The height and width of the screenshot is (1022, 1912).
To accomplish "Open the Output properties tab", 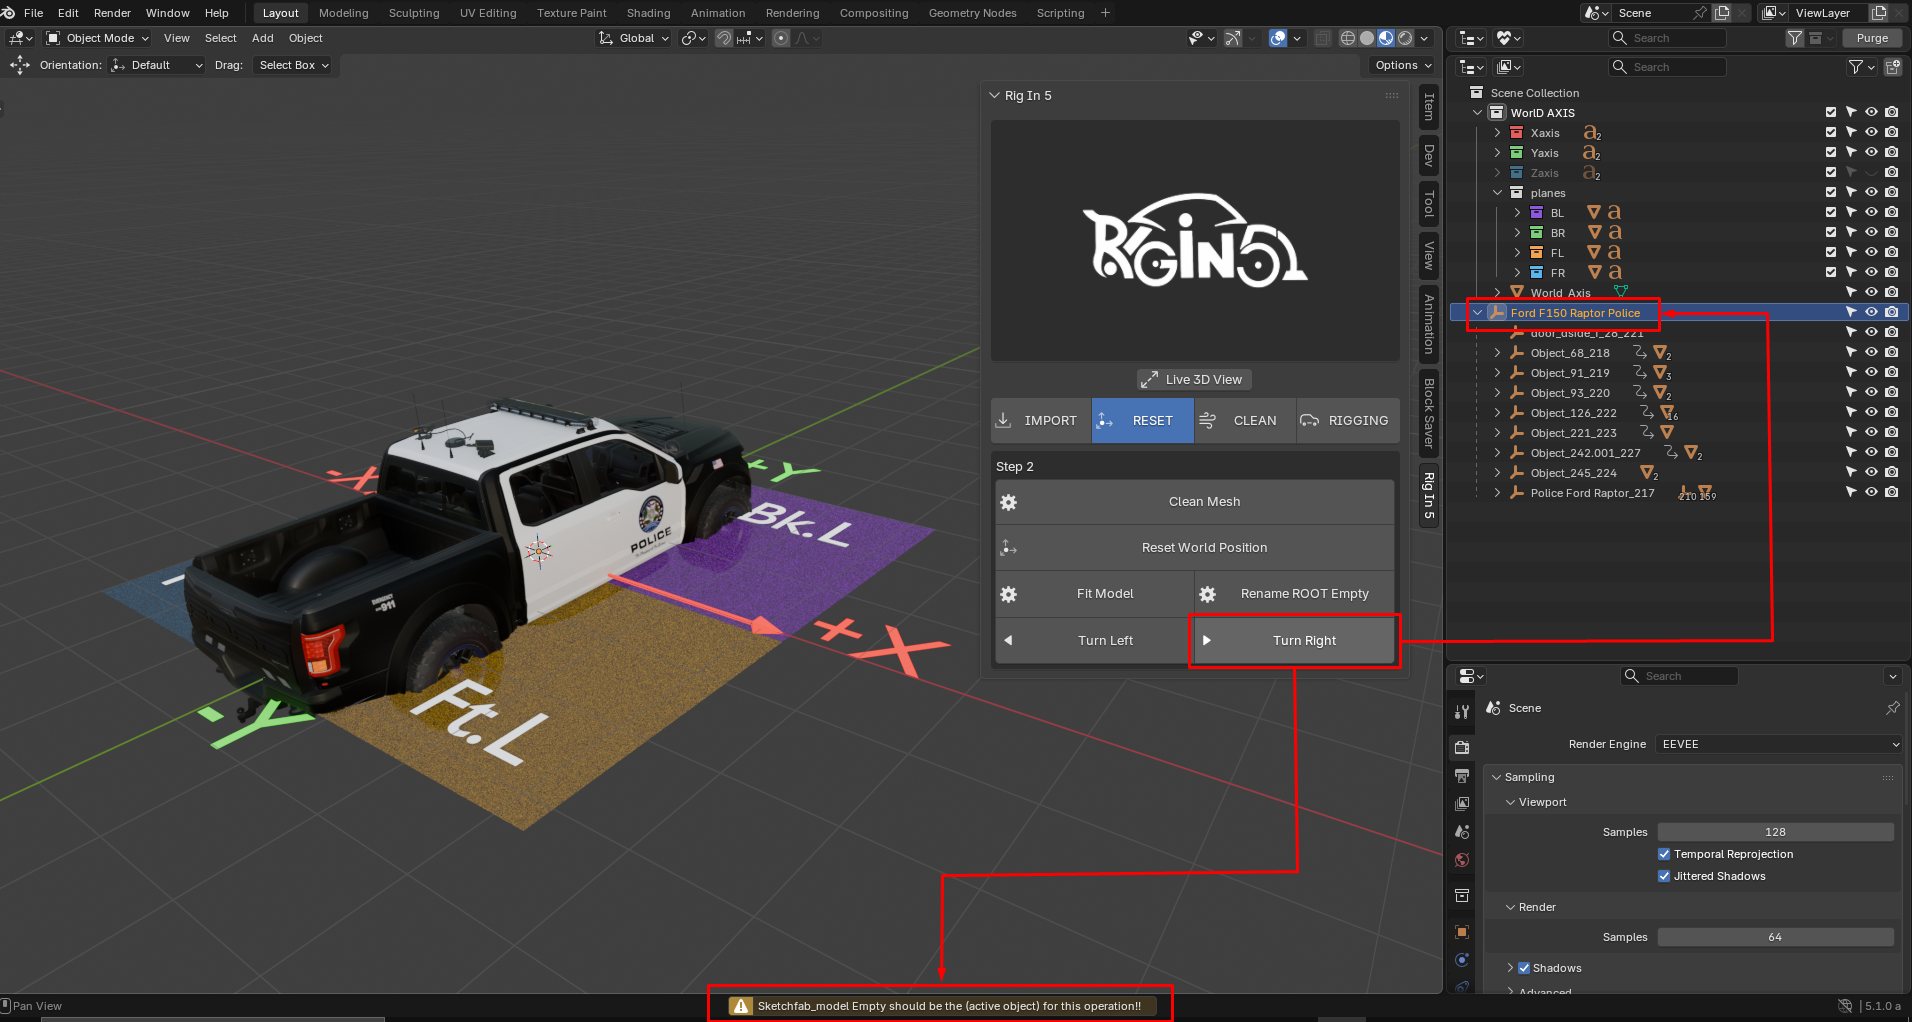I will [x=1462, y=776].
